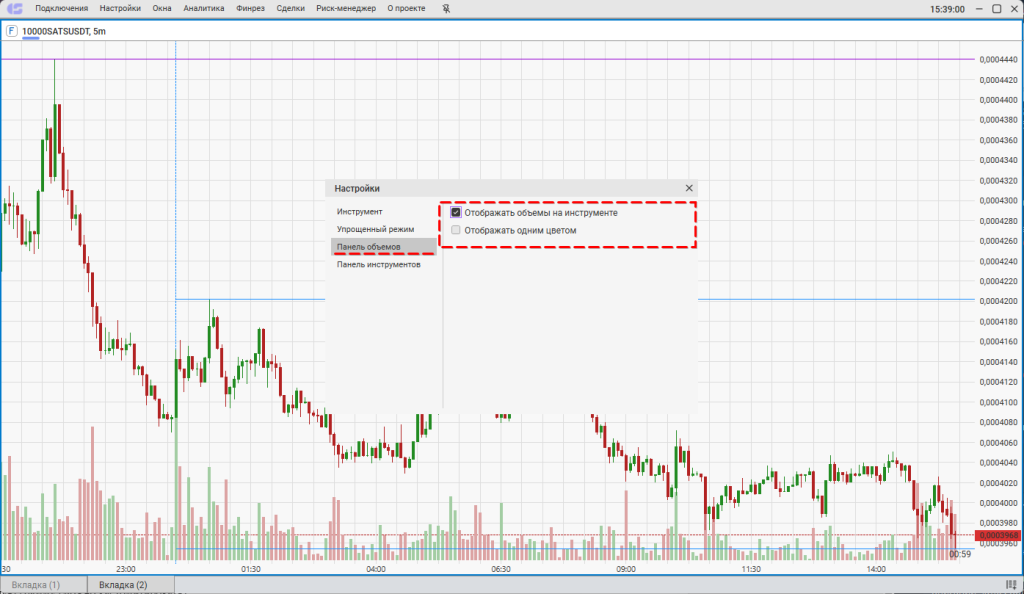The height and width of the screenshot is (594, 1024).
Task: Click the 04:00 time axis label
Action: coord(376,569)
